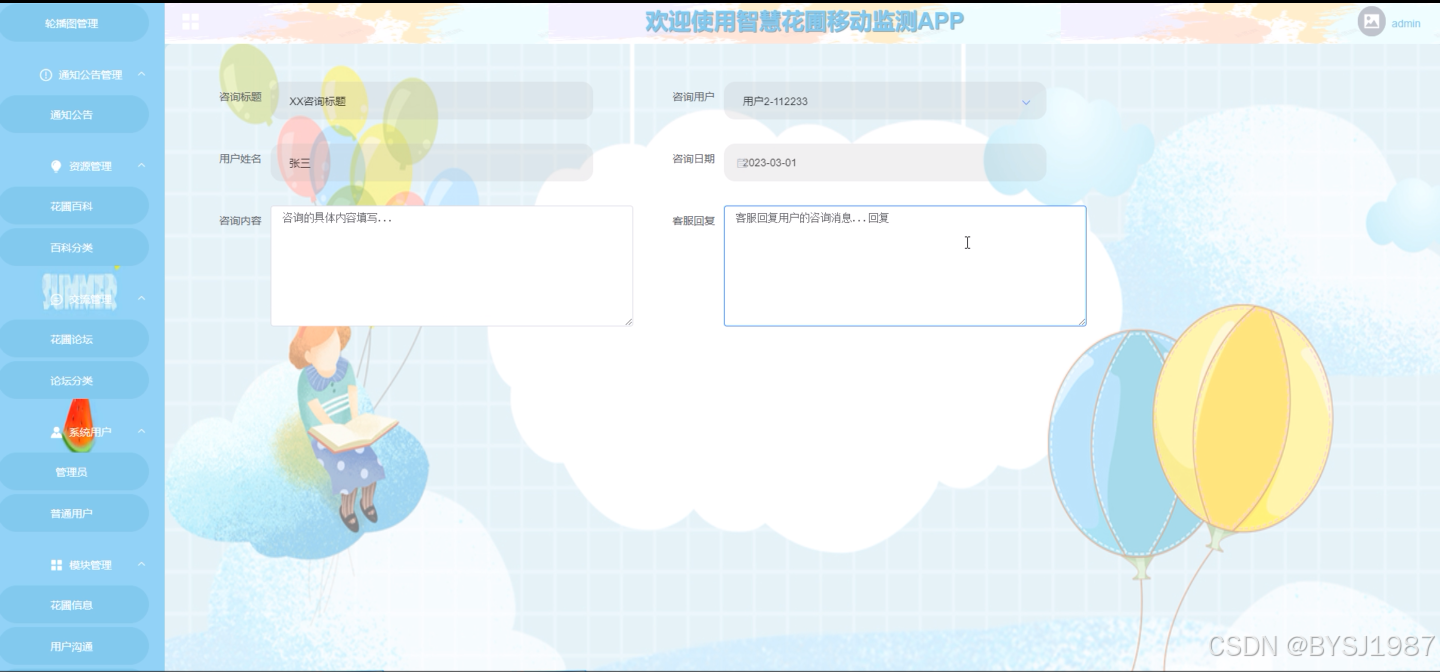Open the admin user link
Image resolution: width=1440 pixels, height=672 pixels.
pos(1406,23)
